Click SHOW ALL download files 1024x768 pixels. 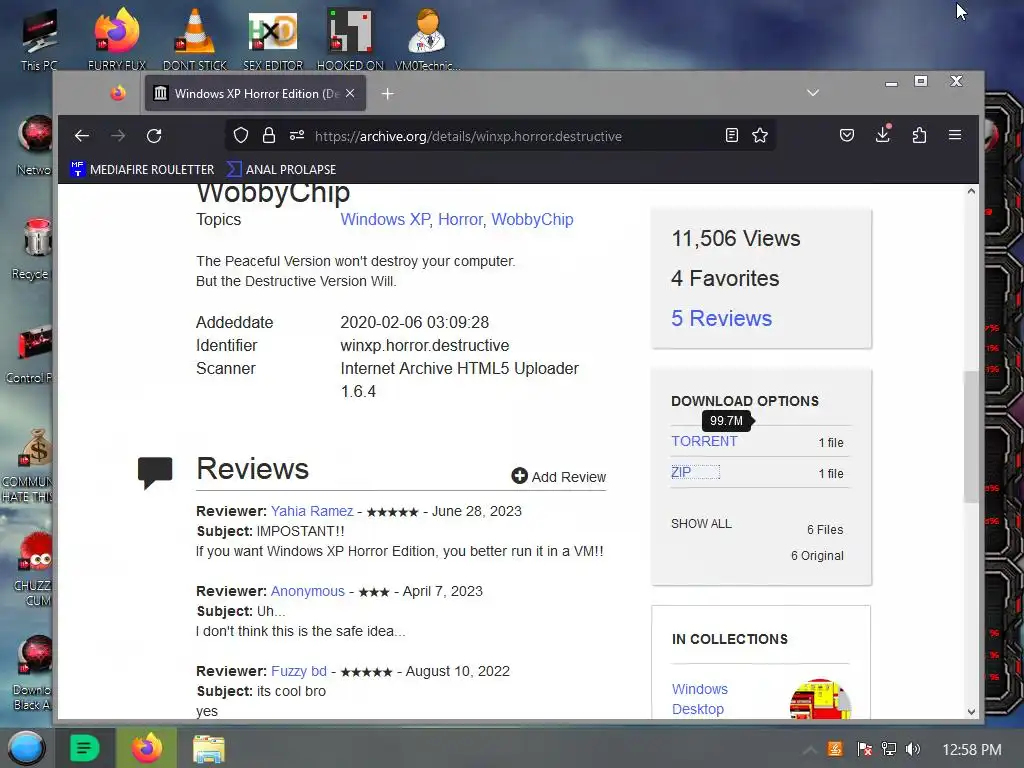(701, 524)
